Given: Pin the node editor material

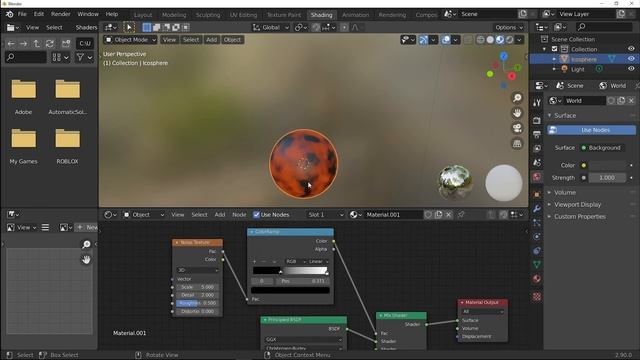Looking at the screenshot, I should (x=461, y=214).
